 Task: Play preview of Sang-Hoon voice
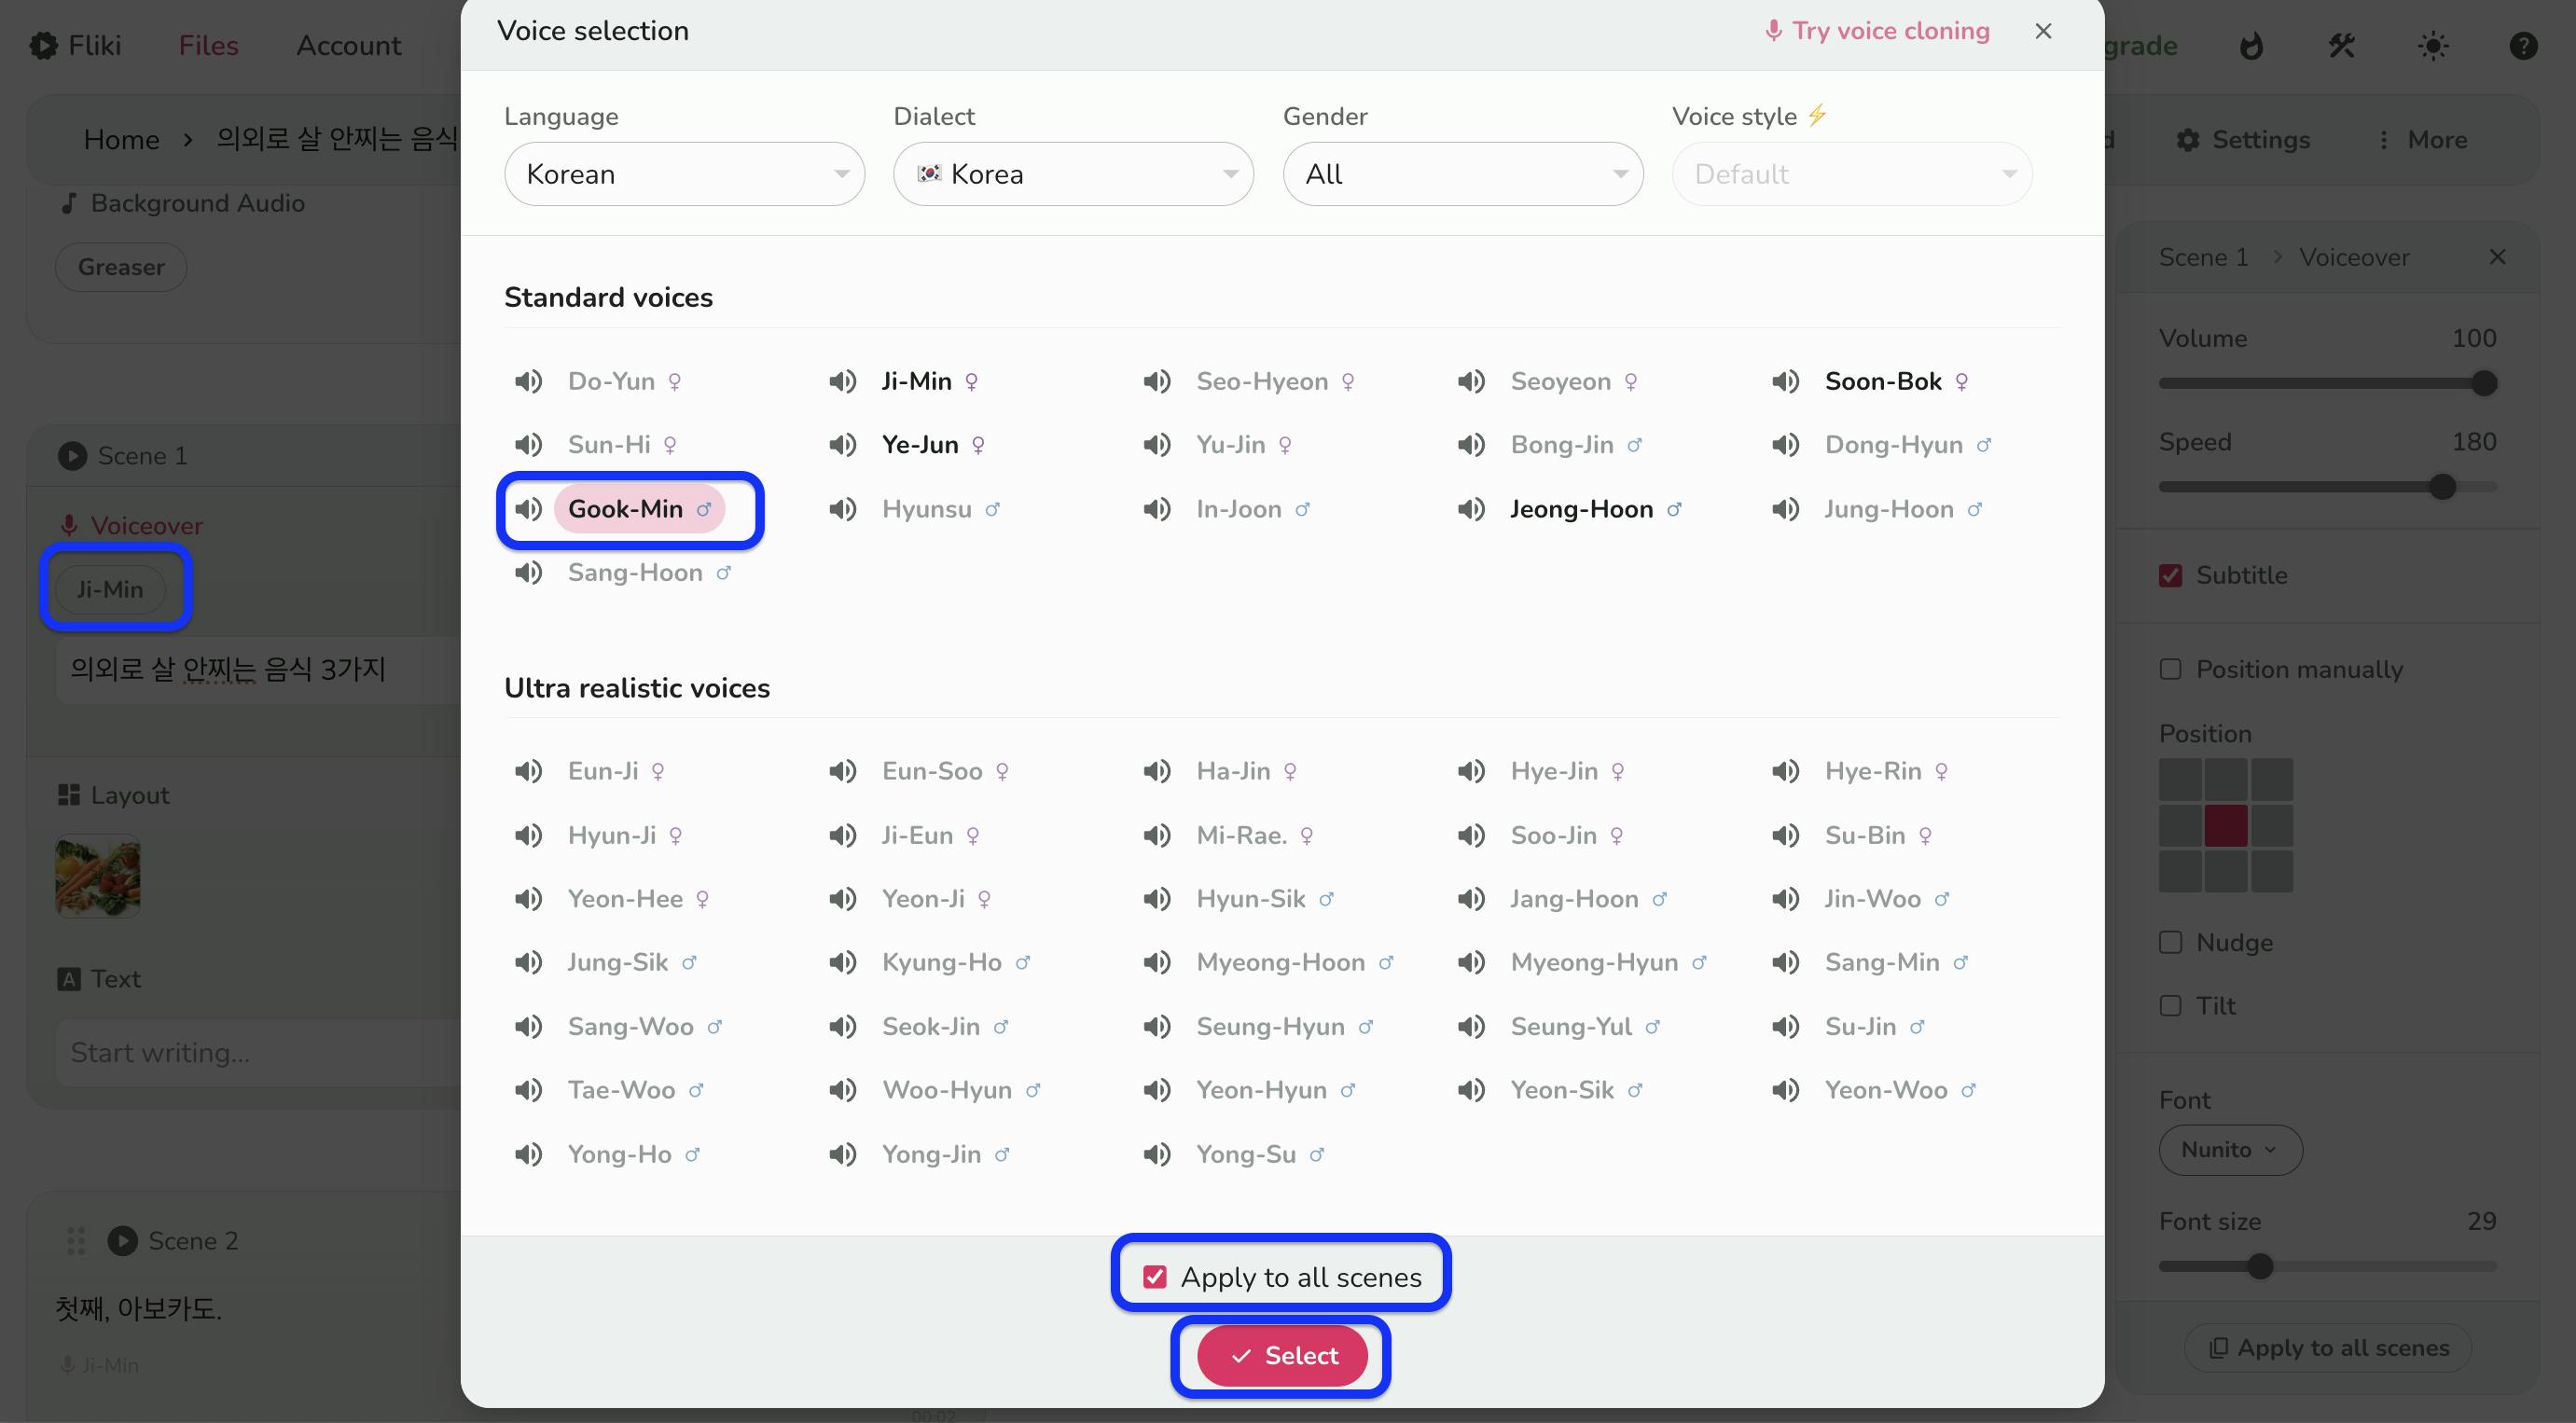(528, 573)
